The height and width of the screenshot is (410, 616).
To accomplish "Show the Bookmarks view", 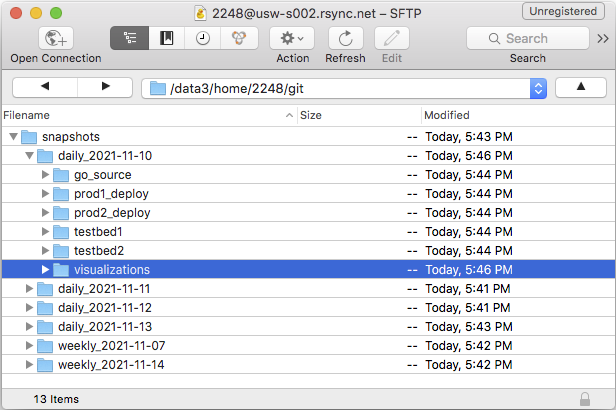I will pos(166,38).
